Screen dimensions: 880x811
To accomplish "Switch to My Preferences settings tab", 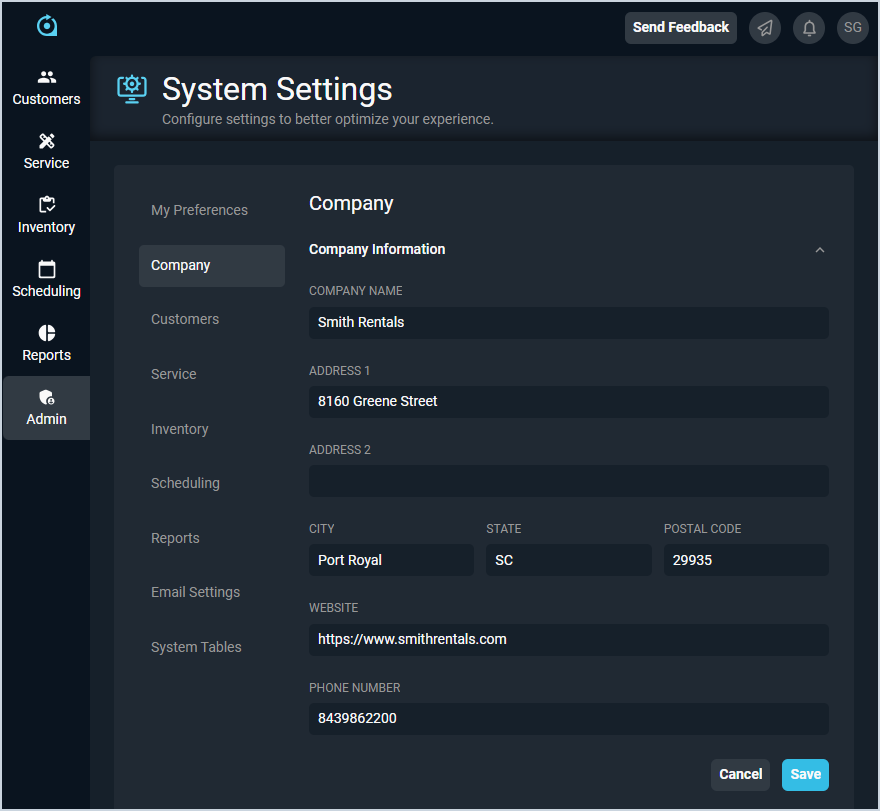I will pos(199,210).
